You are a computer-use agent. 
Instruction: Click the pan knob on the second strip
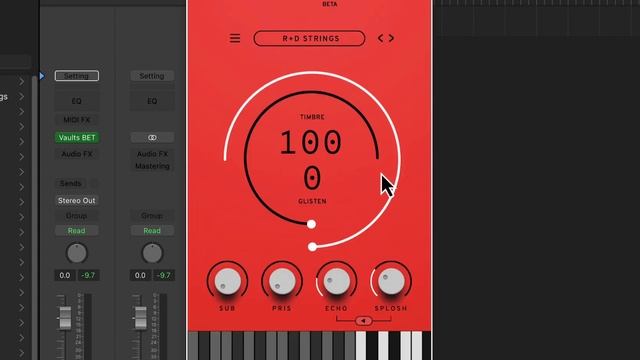[x=152, y=253]
